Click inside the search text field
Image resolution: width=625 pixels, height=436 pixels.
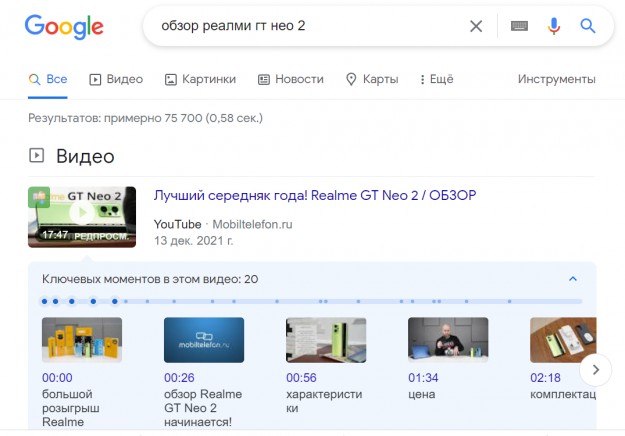[300, 26]
